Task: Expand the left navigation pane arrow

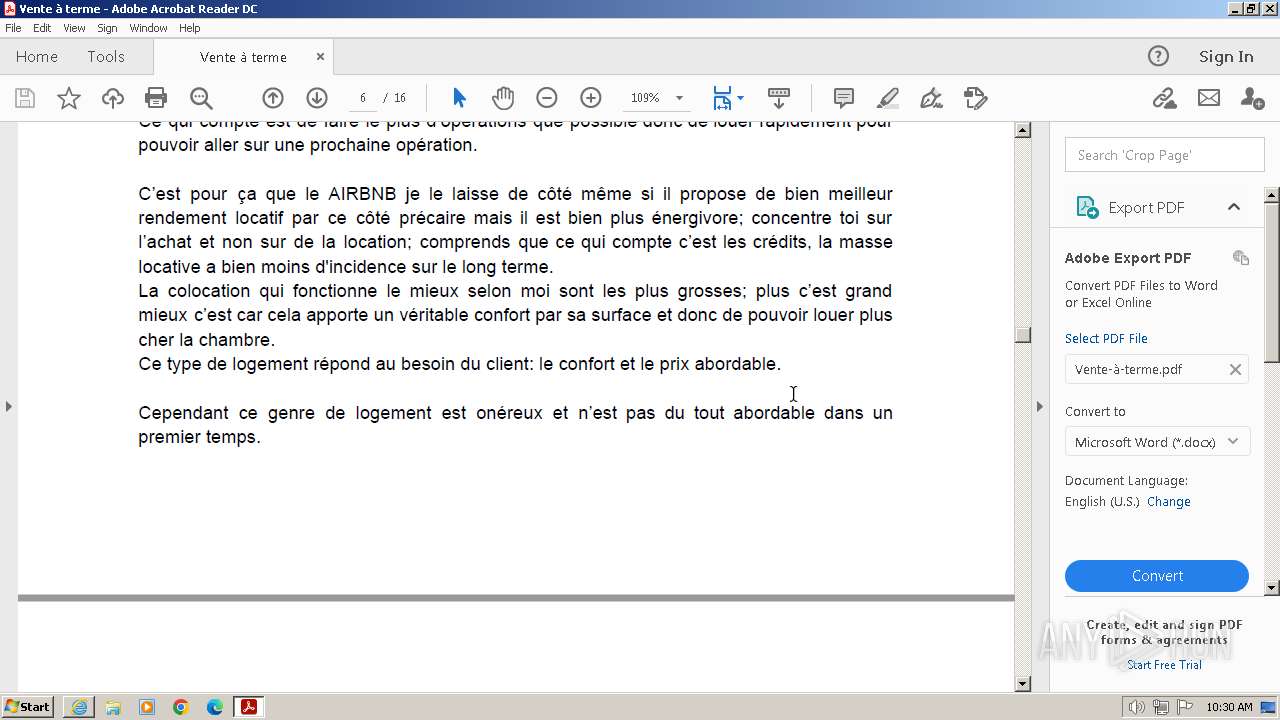Action: 9,406
